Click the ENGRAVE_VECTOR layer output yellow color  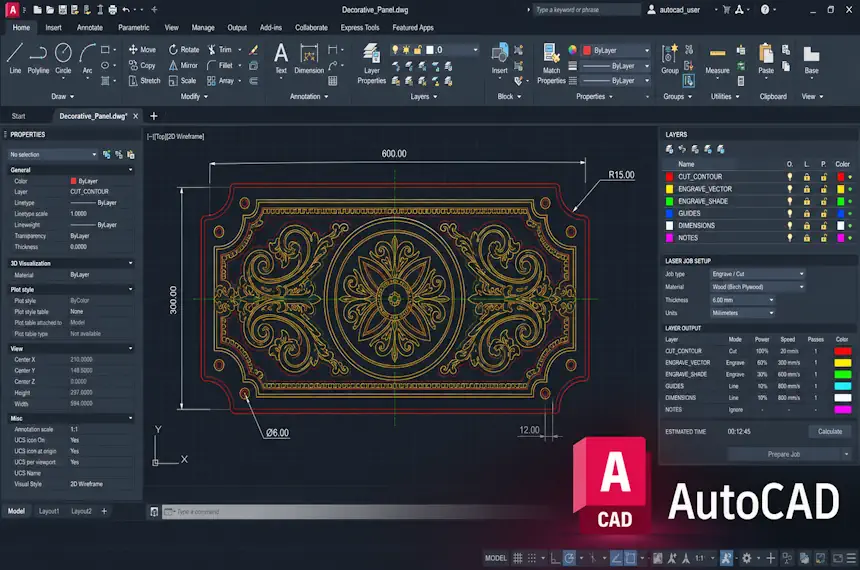tap(842, 363)
